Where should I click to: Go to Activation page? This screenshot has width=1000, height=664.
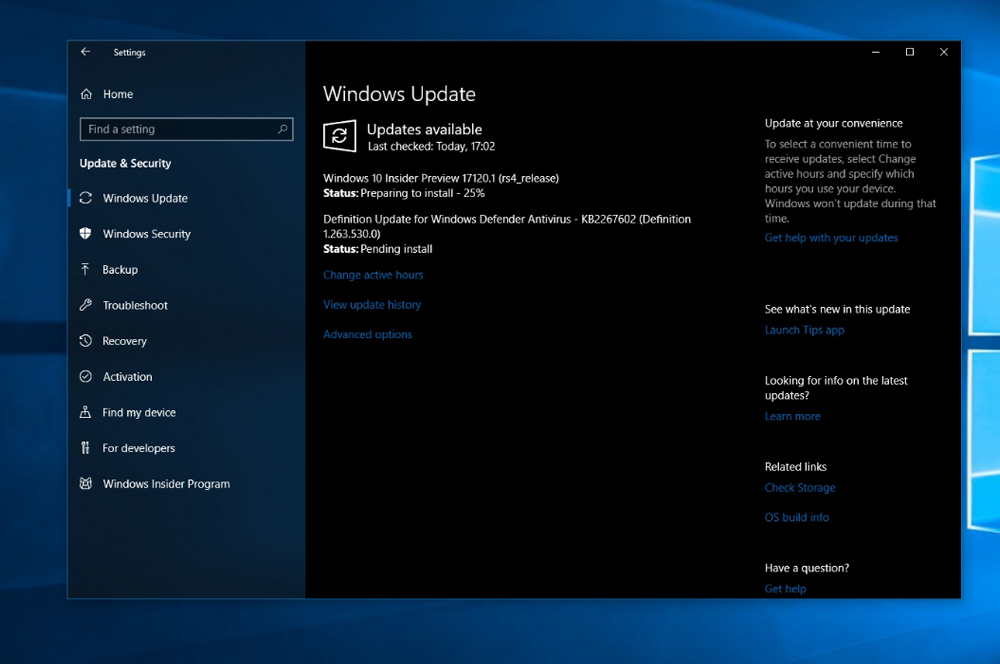point(128,377)
